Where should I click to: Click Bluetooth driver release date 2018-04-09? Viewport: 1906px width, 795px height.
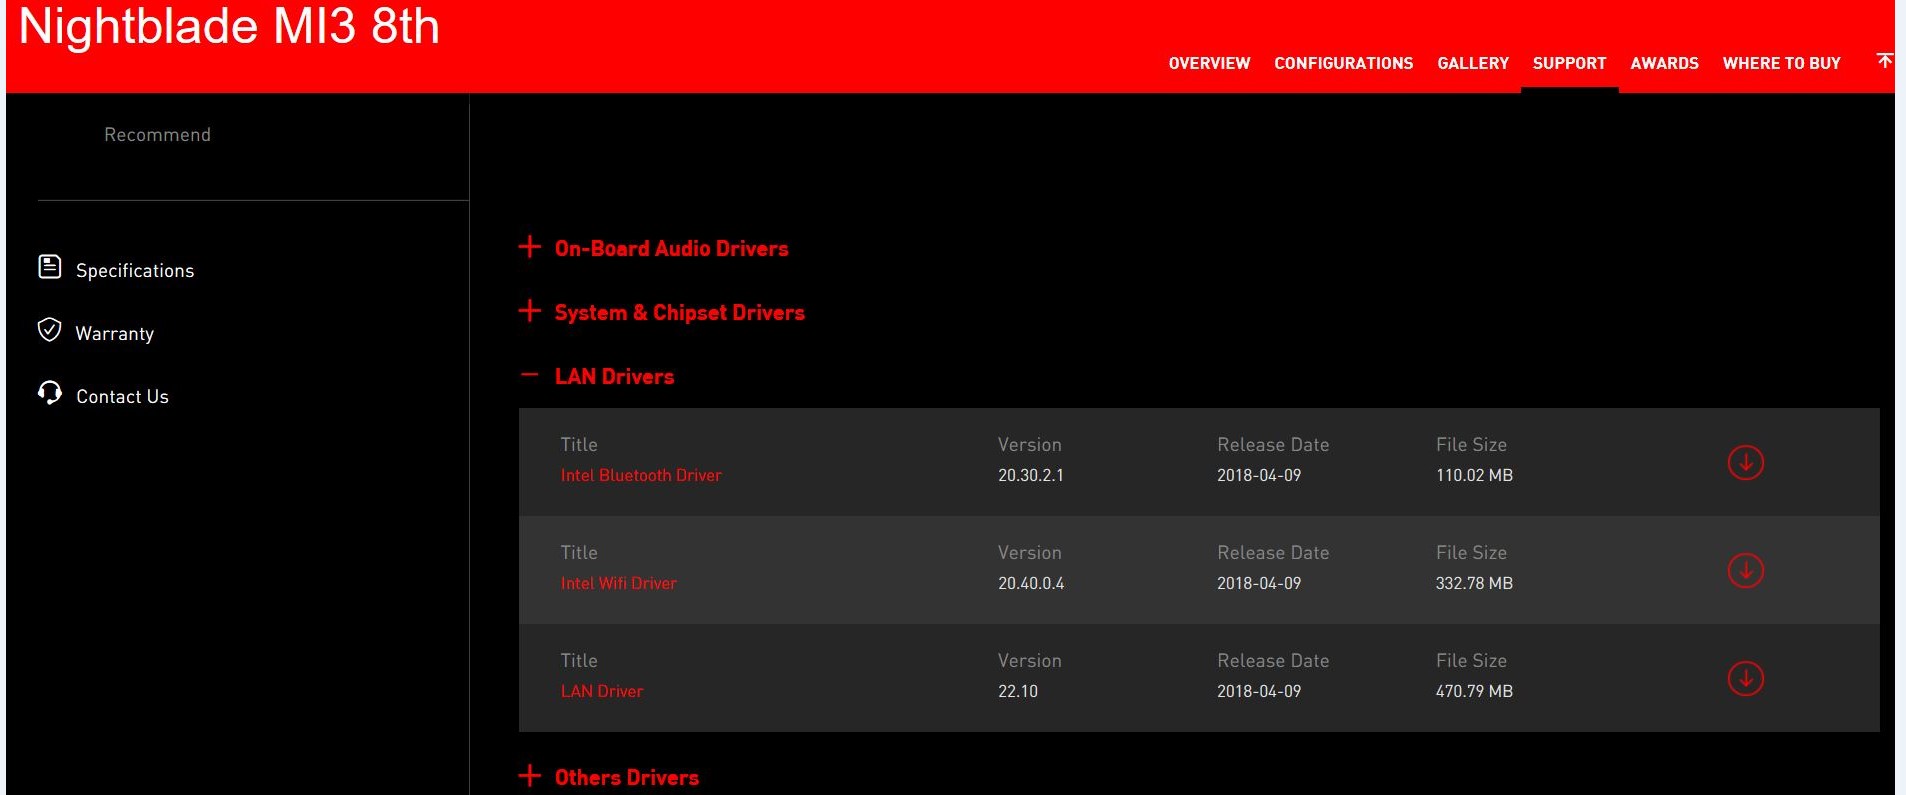tap(1259, 475)
